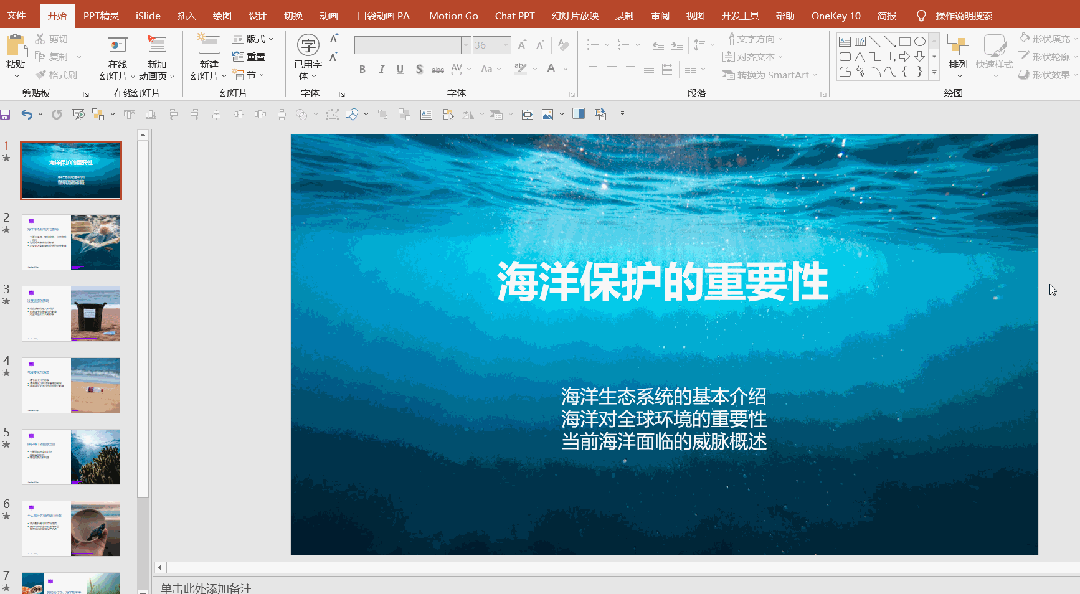
Task: Switch to the Chat PPT tab
Action: (x=515, y=15)
